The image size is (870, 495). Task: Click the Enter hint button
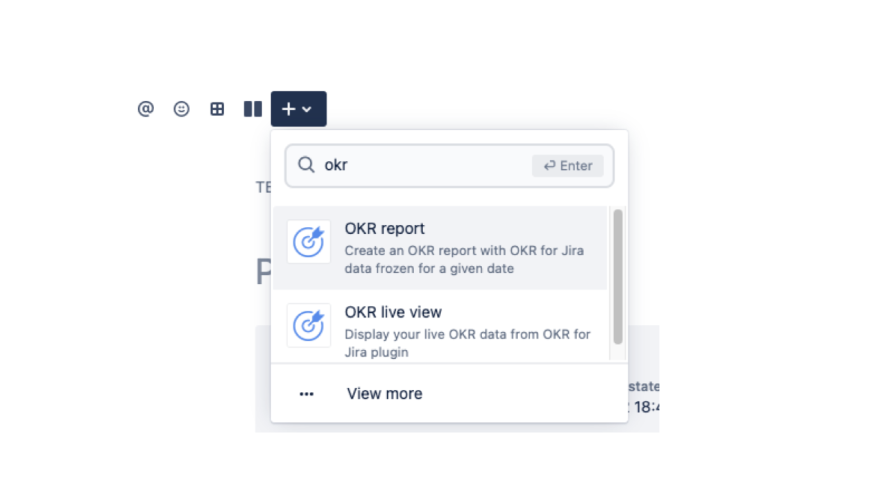[x=568, y=165]
